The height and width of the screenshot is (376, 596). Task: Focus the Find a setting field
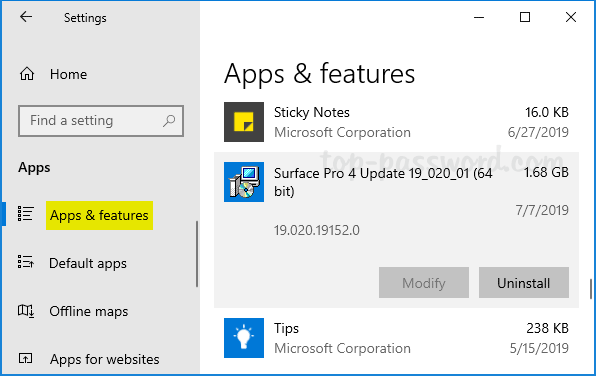click(101, 121)
